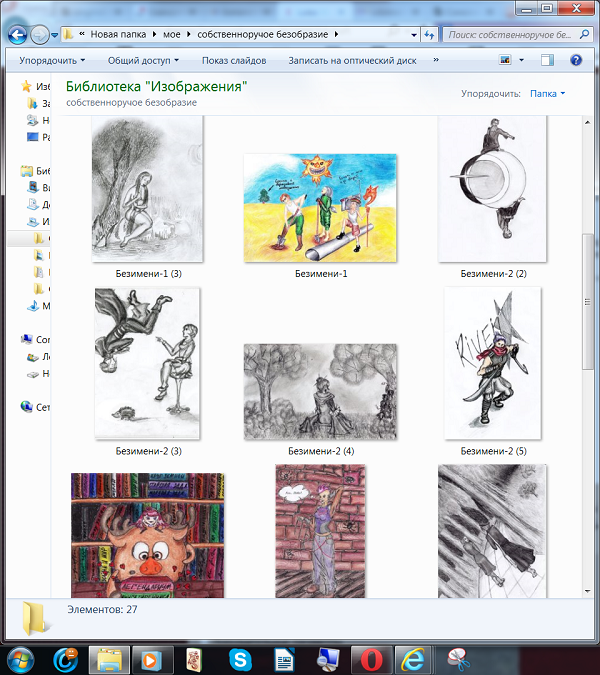This screenshot has width=600, height=675.
Task: Select thumbnail 'Безимени-1 (3)'
Action: click(147, 189)
